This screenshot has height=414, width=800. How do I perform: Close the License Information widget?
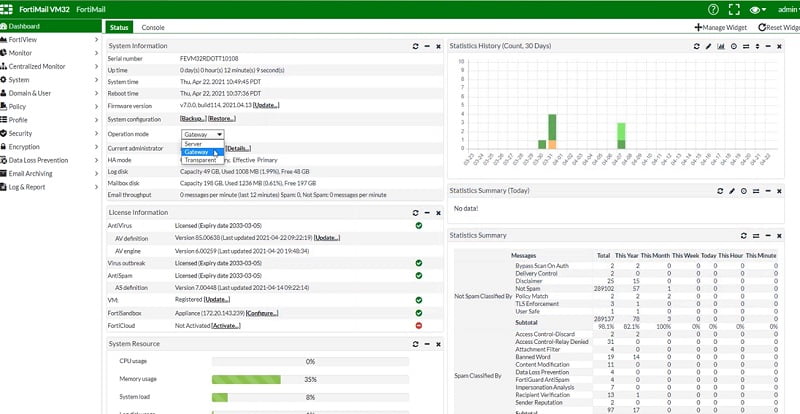[438, 213]
